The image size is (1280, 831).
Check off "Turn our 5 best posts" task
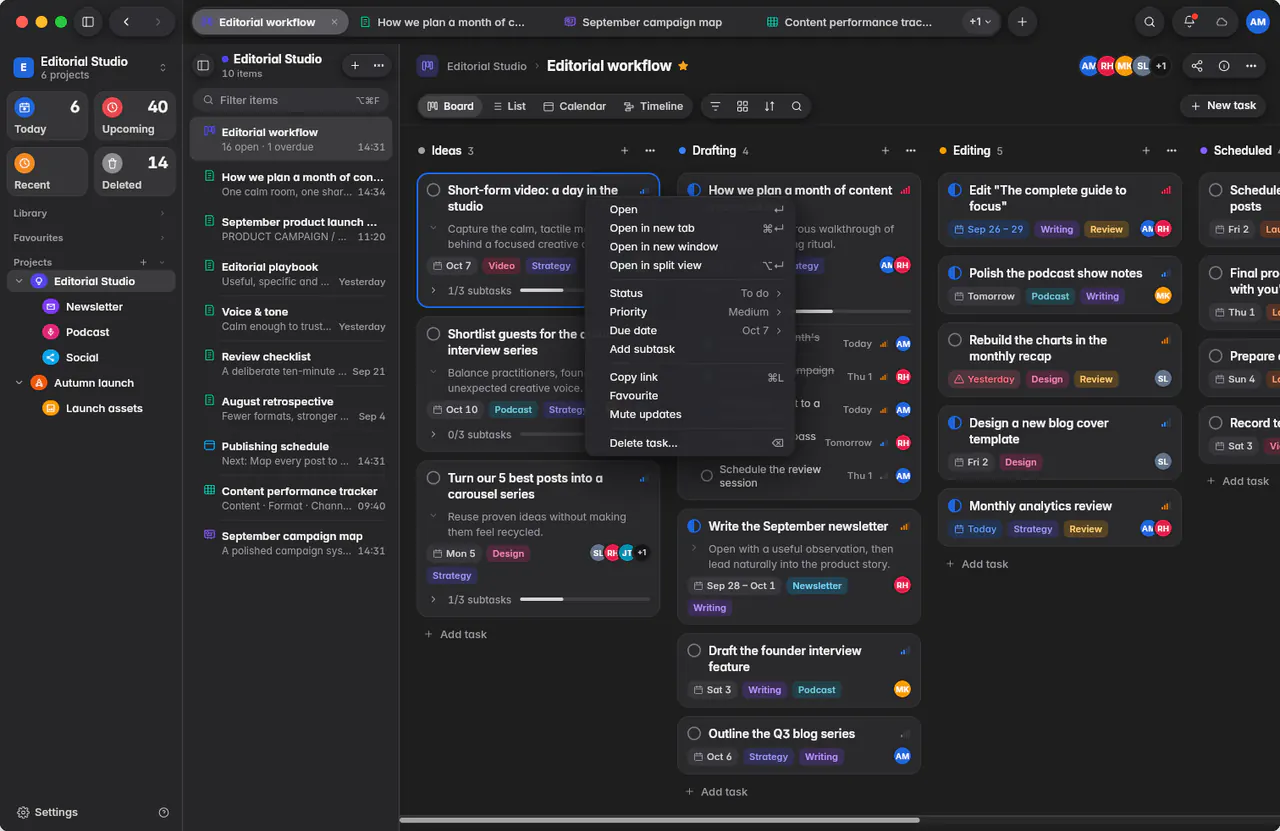[434, 478]
